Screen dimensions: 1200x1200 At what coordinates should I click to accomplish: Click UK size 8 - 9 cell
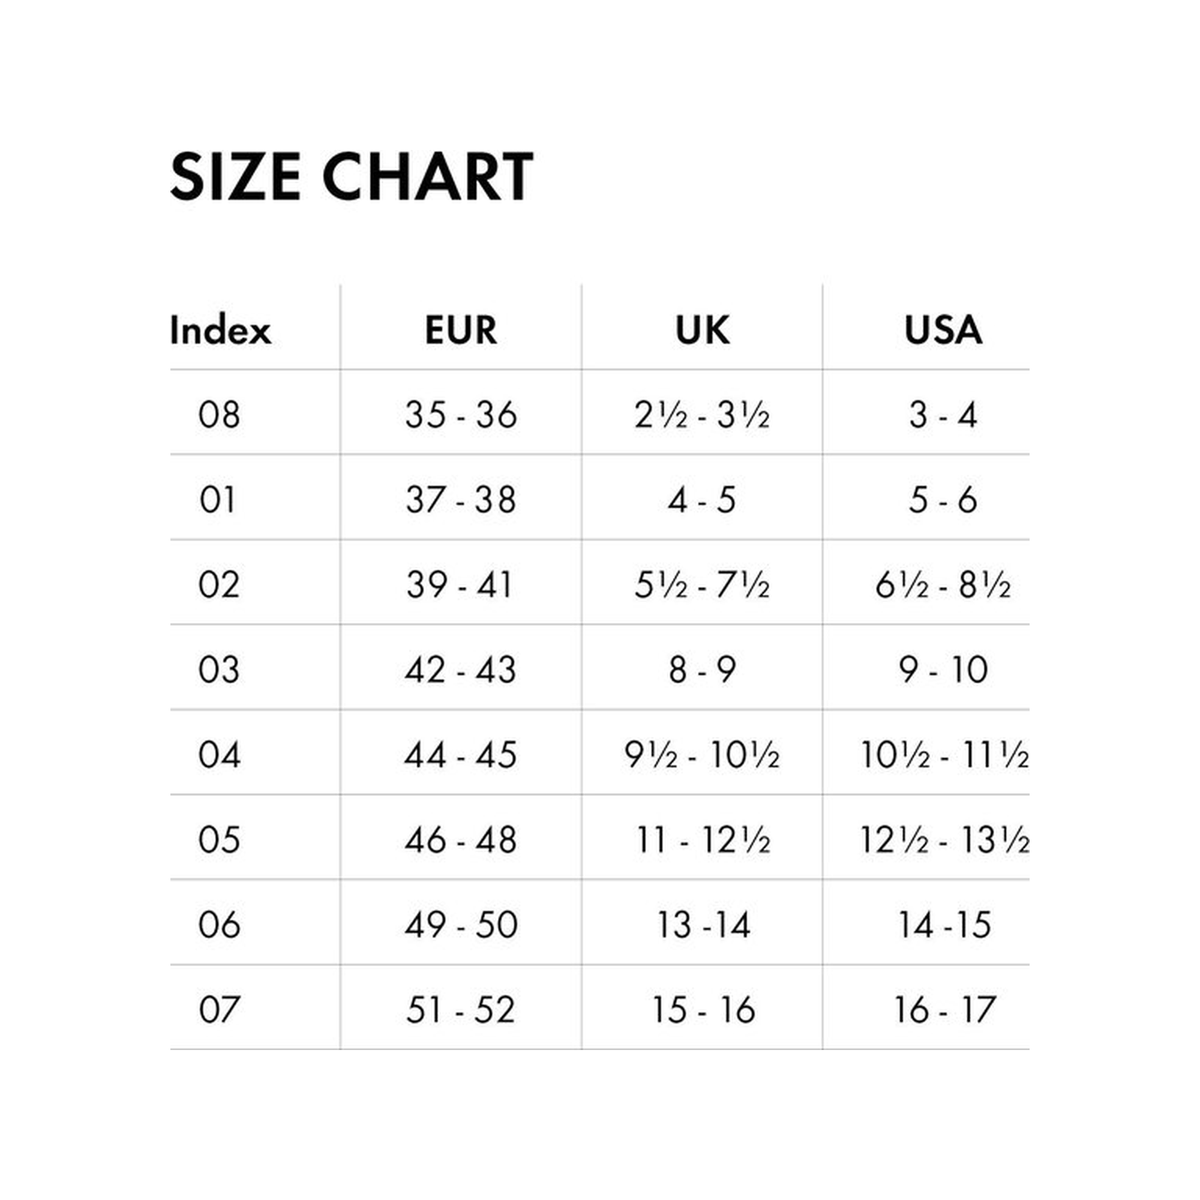pos(702,669)
